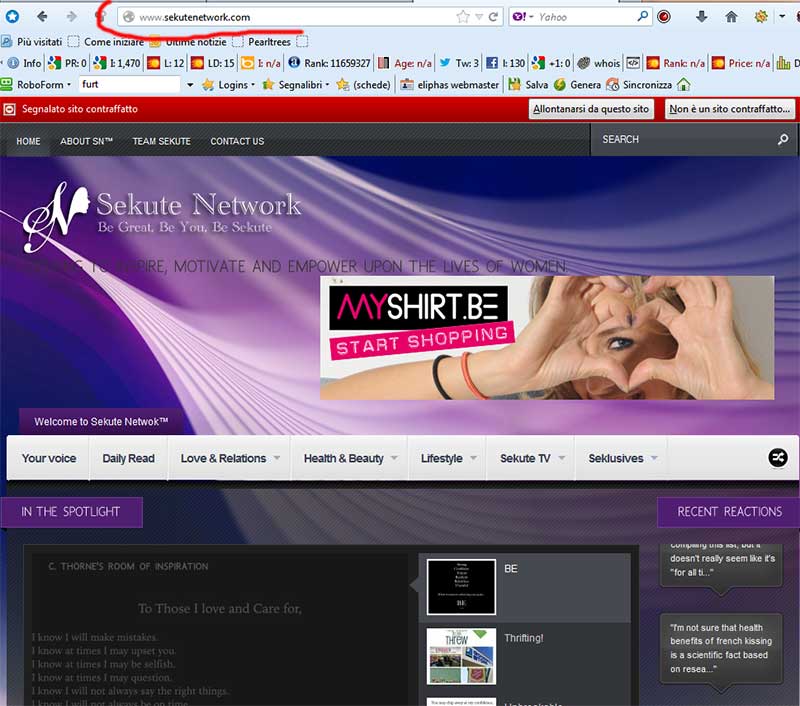Select the BE spotlight thumbnail
The width and height of the screenshot is (800, 706).
(461, 587)
